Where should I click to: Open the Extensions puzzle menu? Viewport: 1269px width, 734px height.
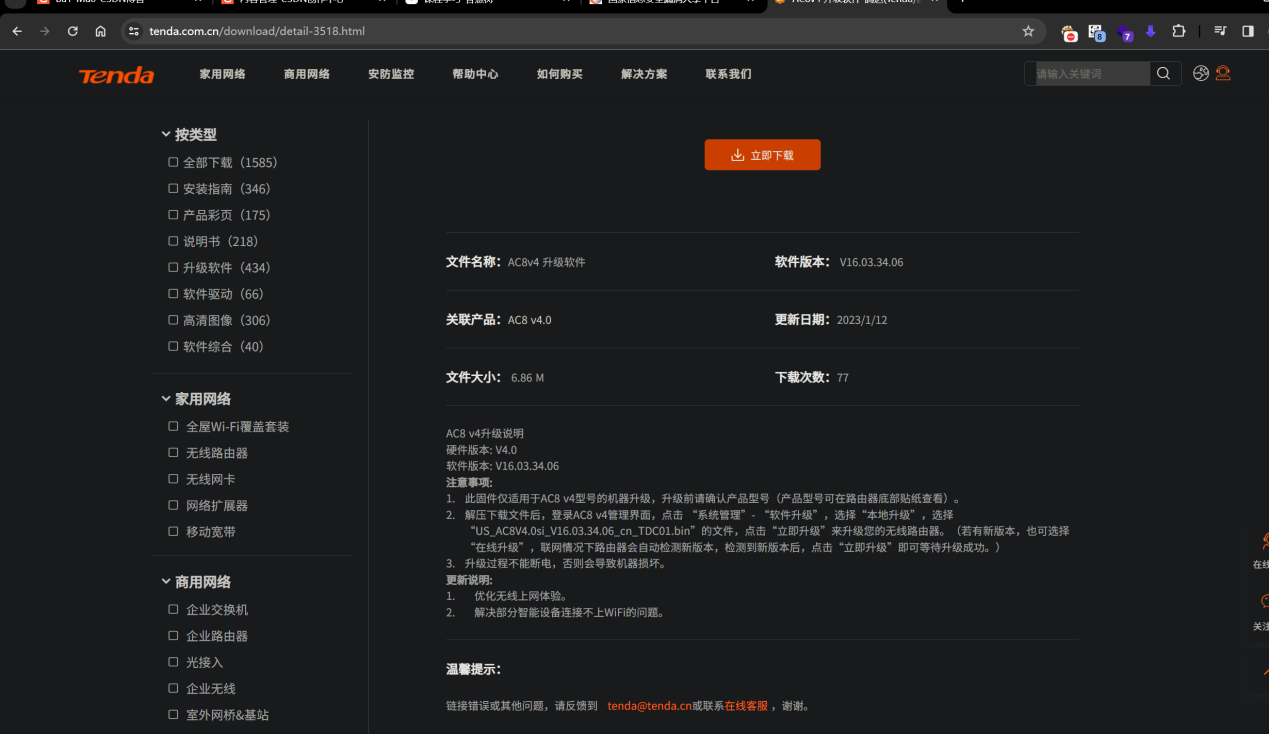[1178, 31]
